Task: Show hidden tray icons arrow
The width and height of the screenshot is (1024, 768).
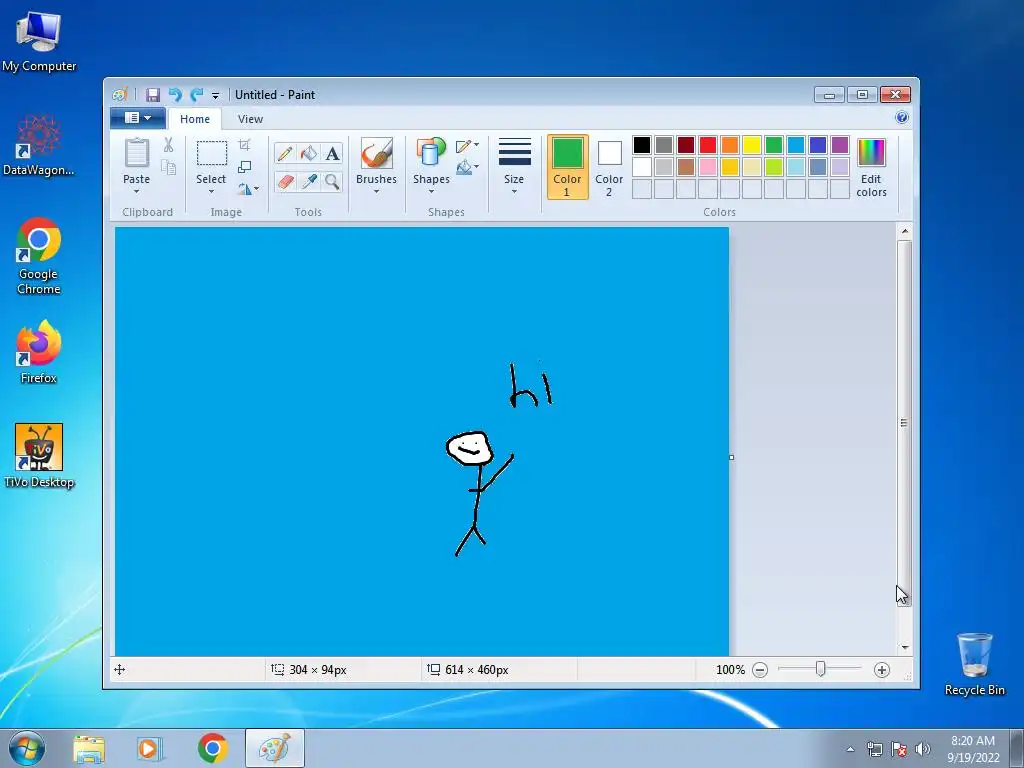Action: tap(850, 749)
